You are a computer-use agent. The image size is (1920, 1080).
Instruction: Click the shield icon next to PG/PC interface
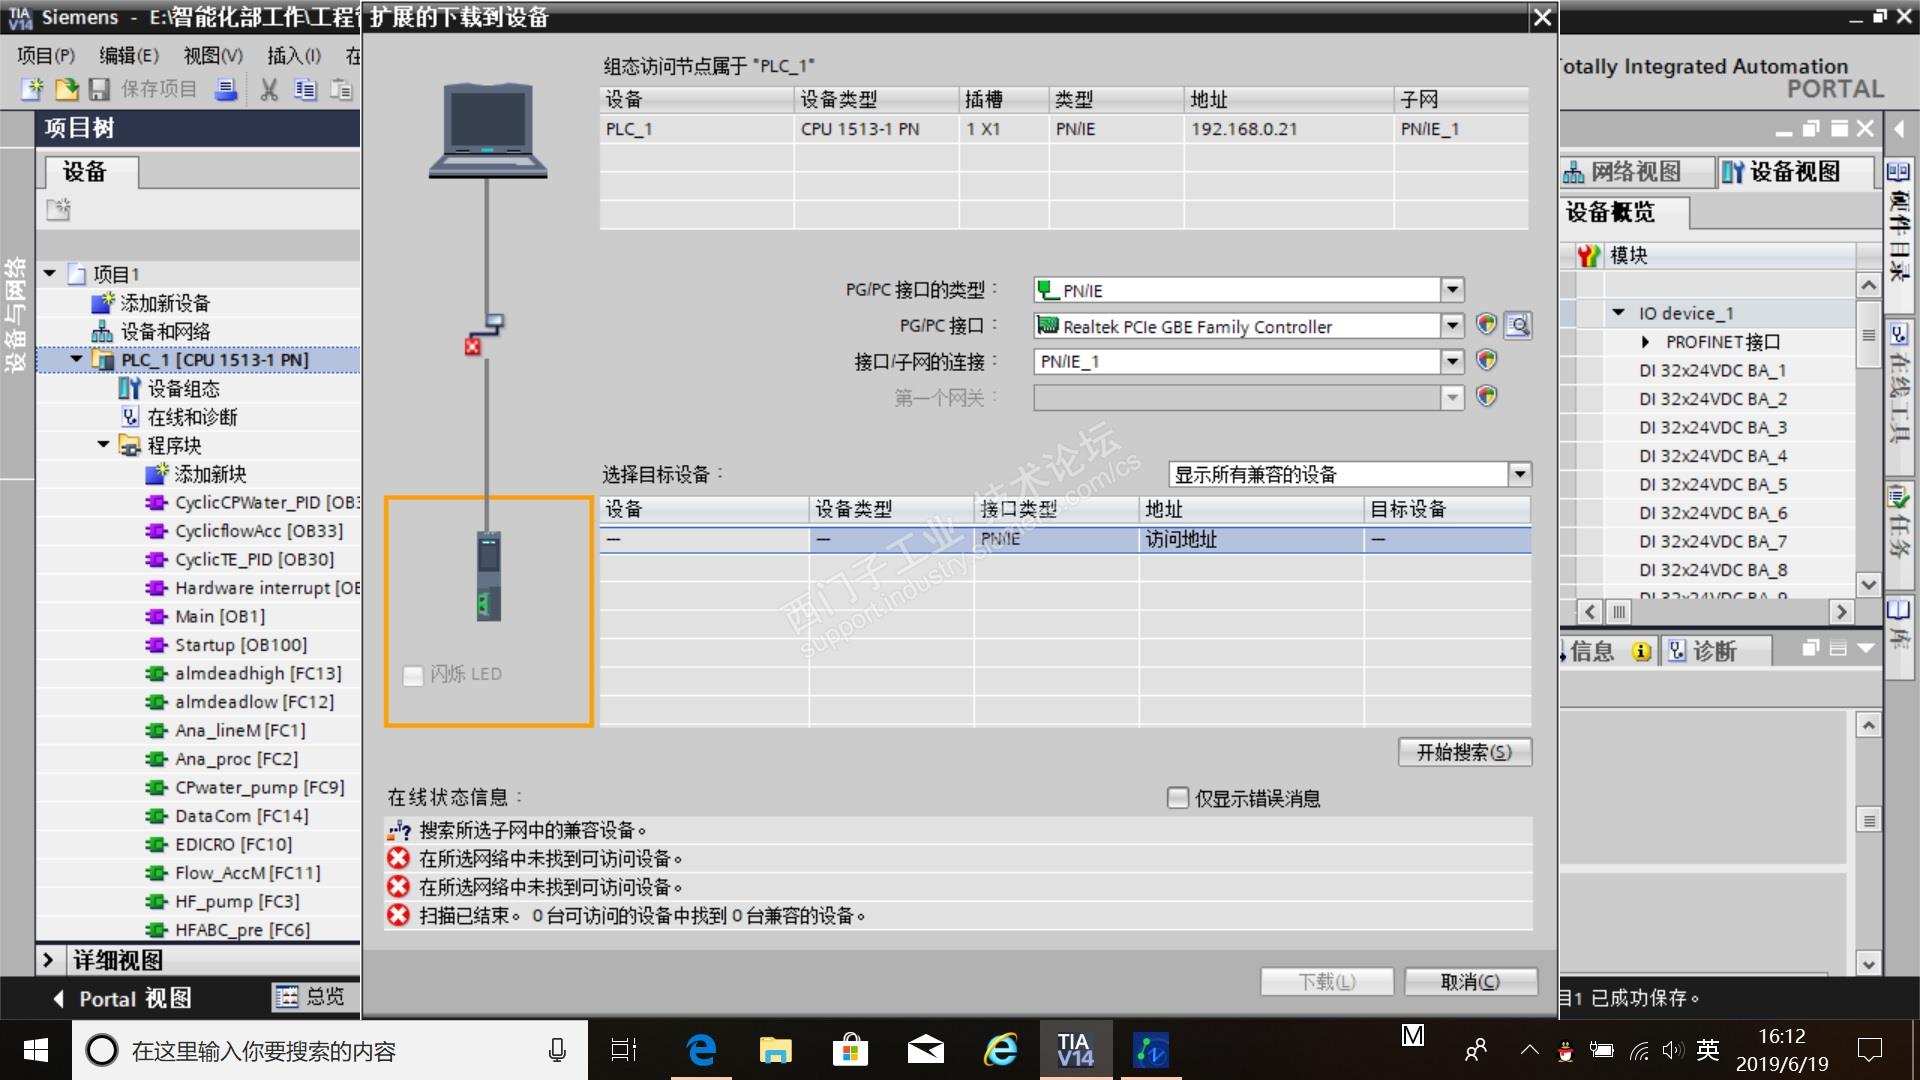coord(1486,325)
